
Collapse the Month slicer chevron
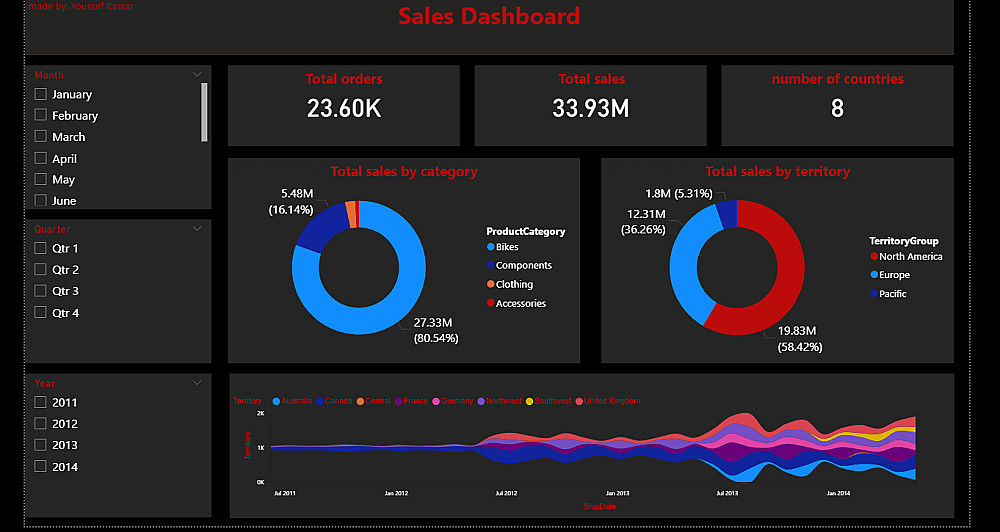[x=197, y=75]
